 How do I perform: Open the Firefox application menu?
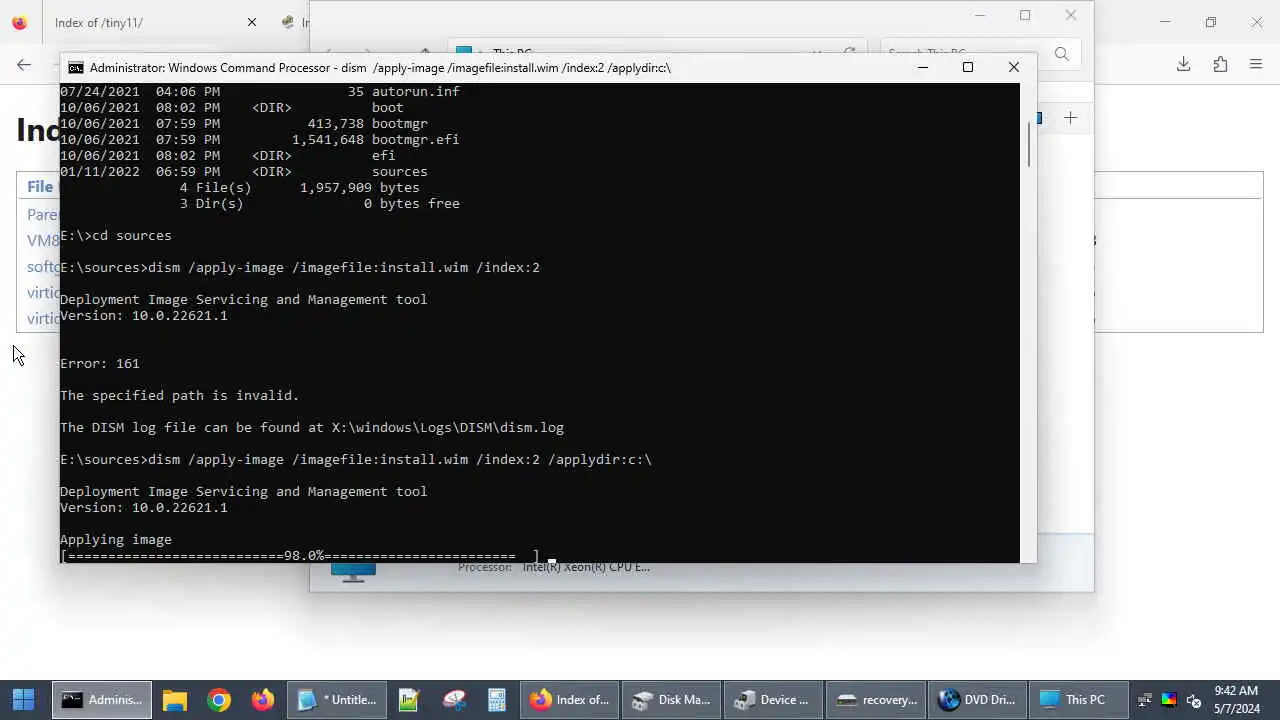tap(1256, 64)
